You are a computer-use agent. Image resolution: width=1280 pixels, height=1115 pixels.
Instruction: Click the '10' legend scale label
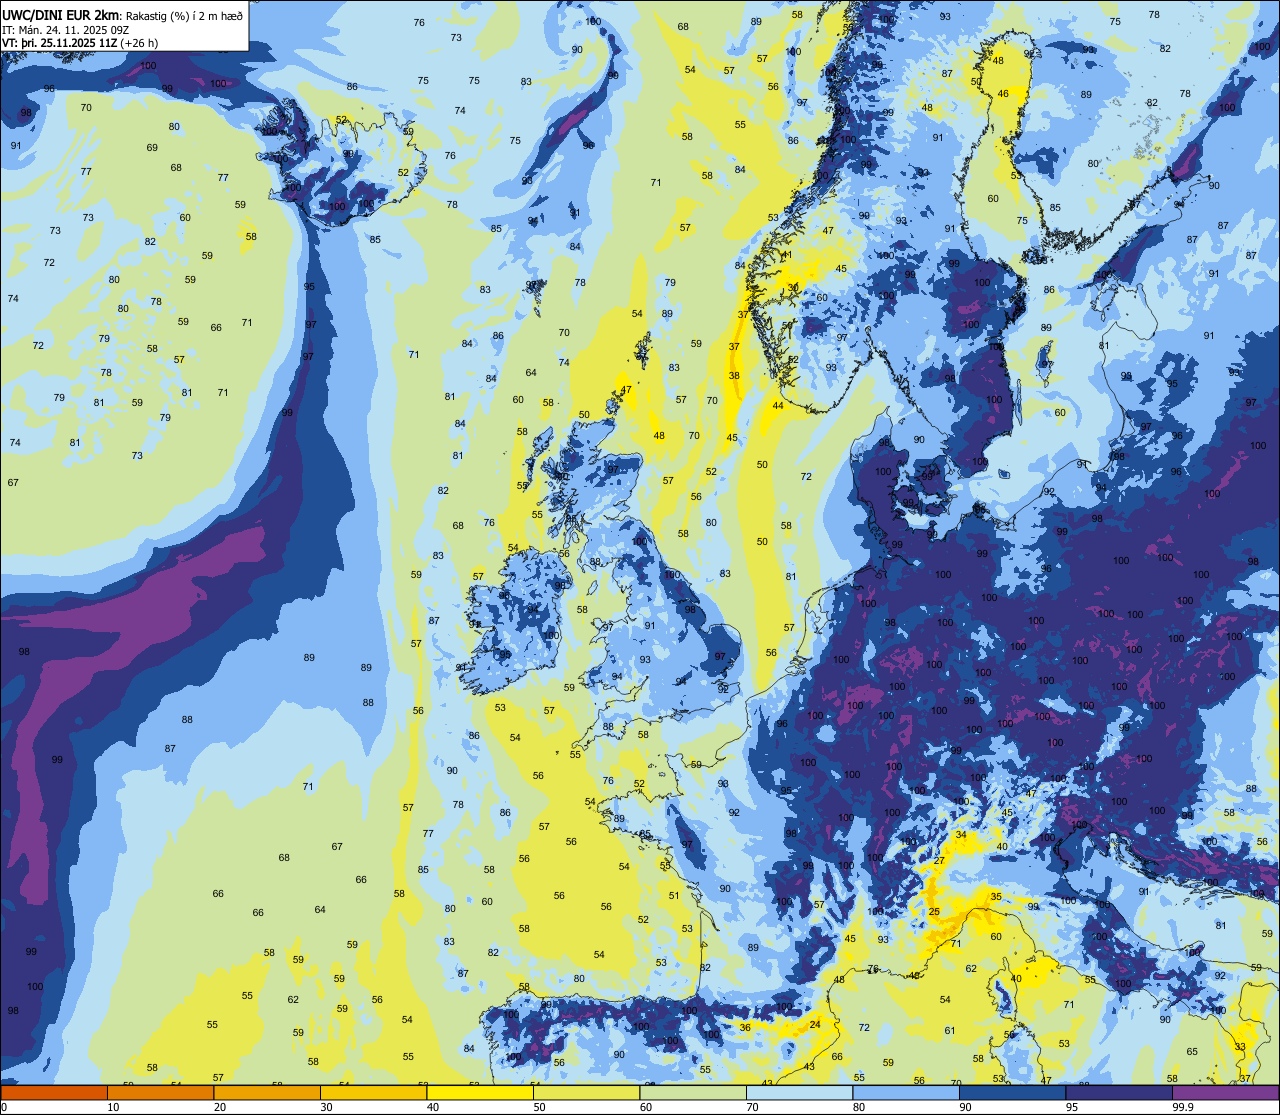[x=113, y=1107]
